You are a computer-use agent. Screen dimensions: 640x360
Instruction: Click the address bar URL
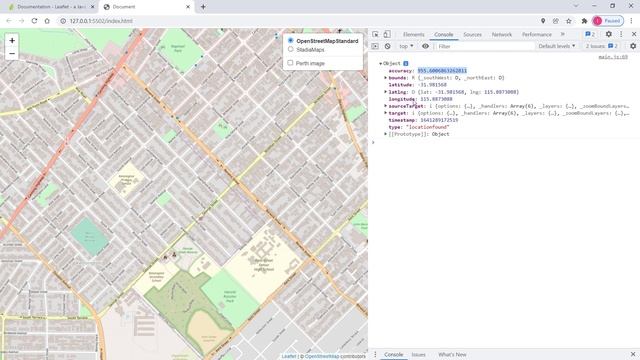pyautogui.click(x=101, y=21)
